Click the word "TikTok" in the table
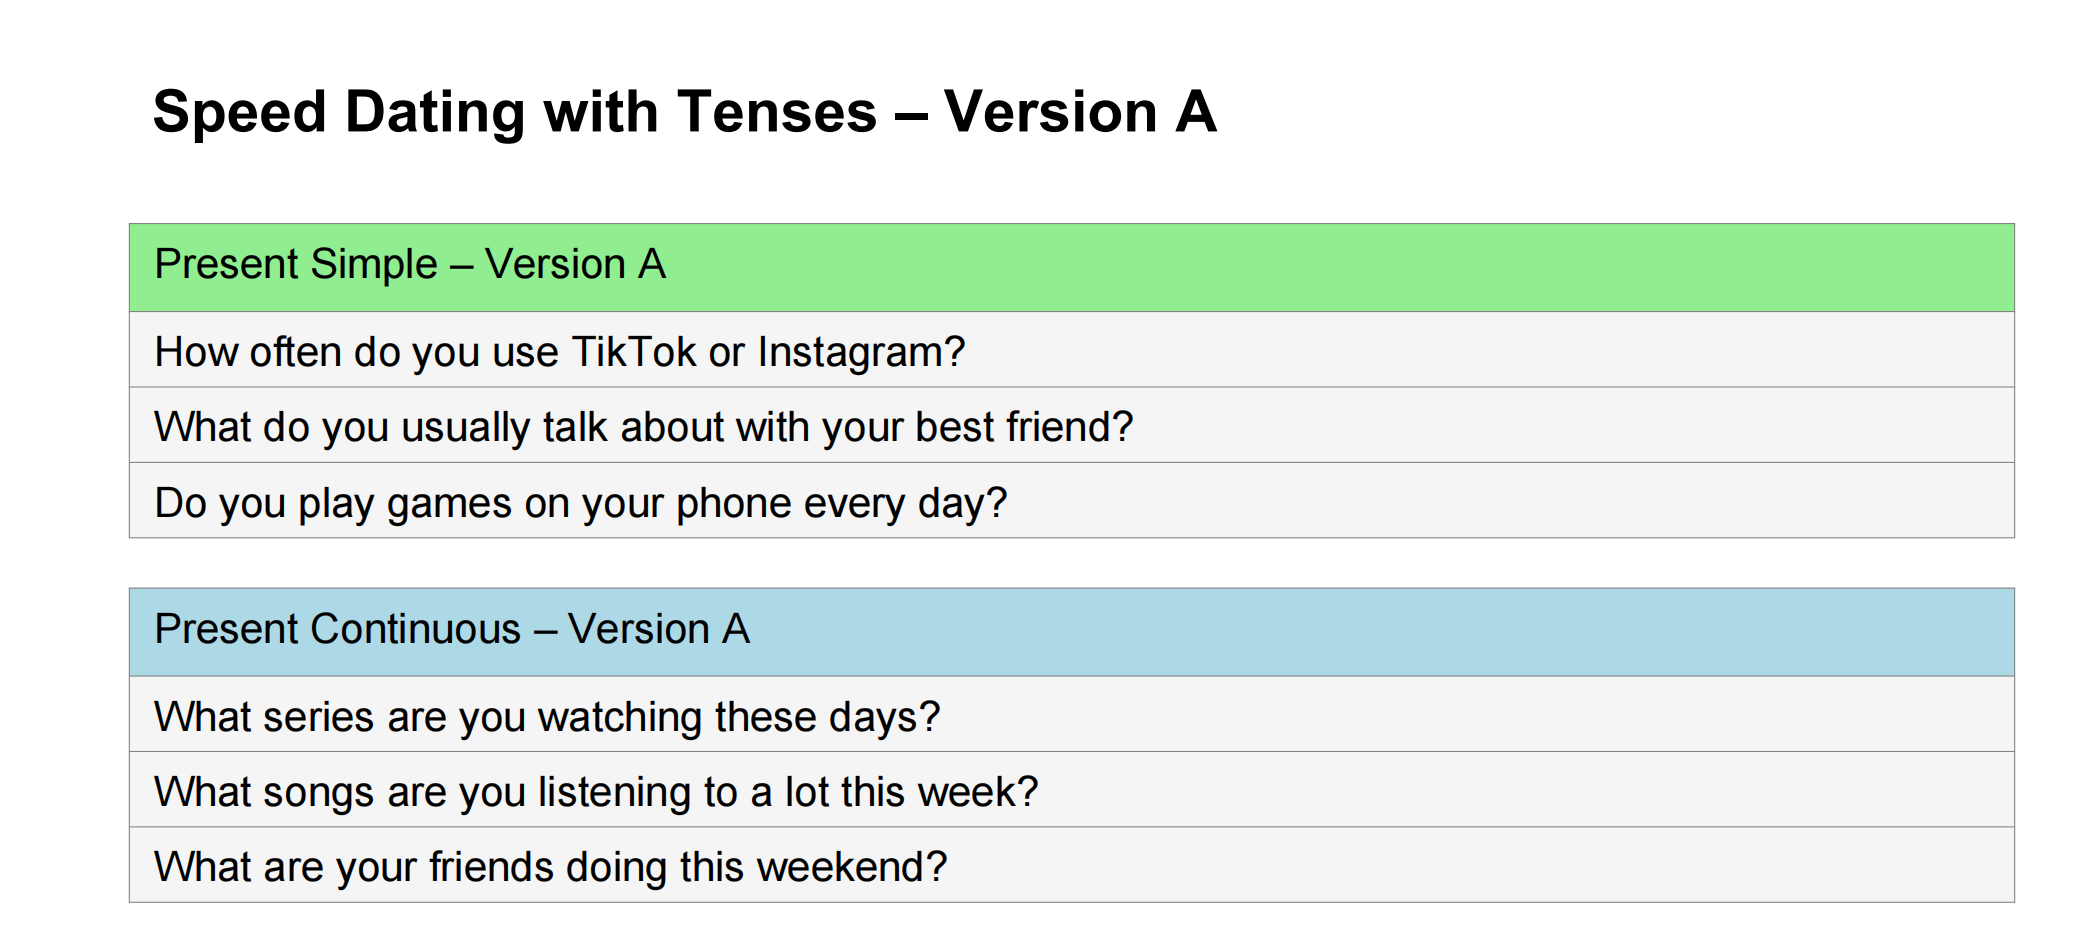 [633, 352]
